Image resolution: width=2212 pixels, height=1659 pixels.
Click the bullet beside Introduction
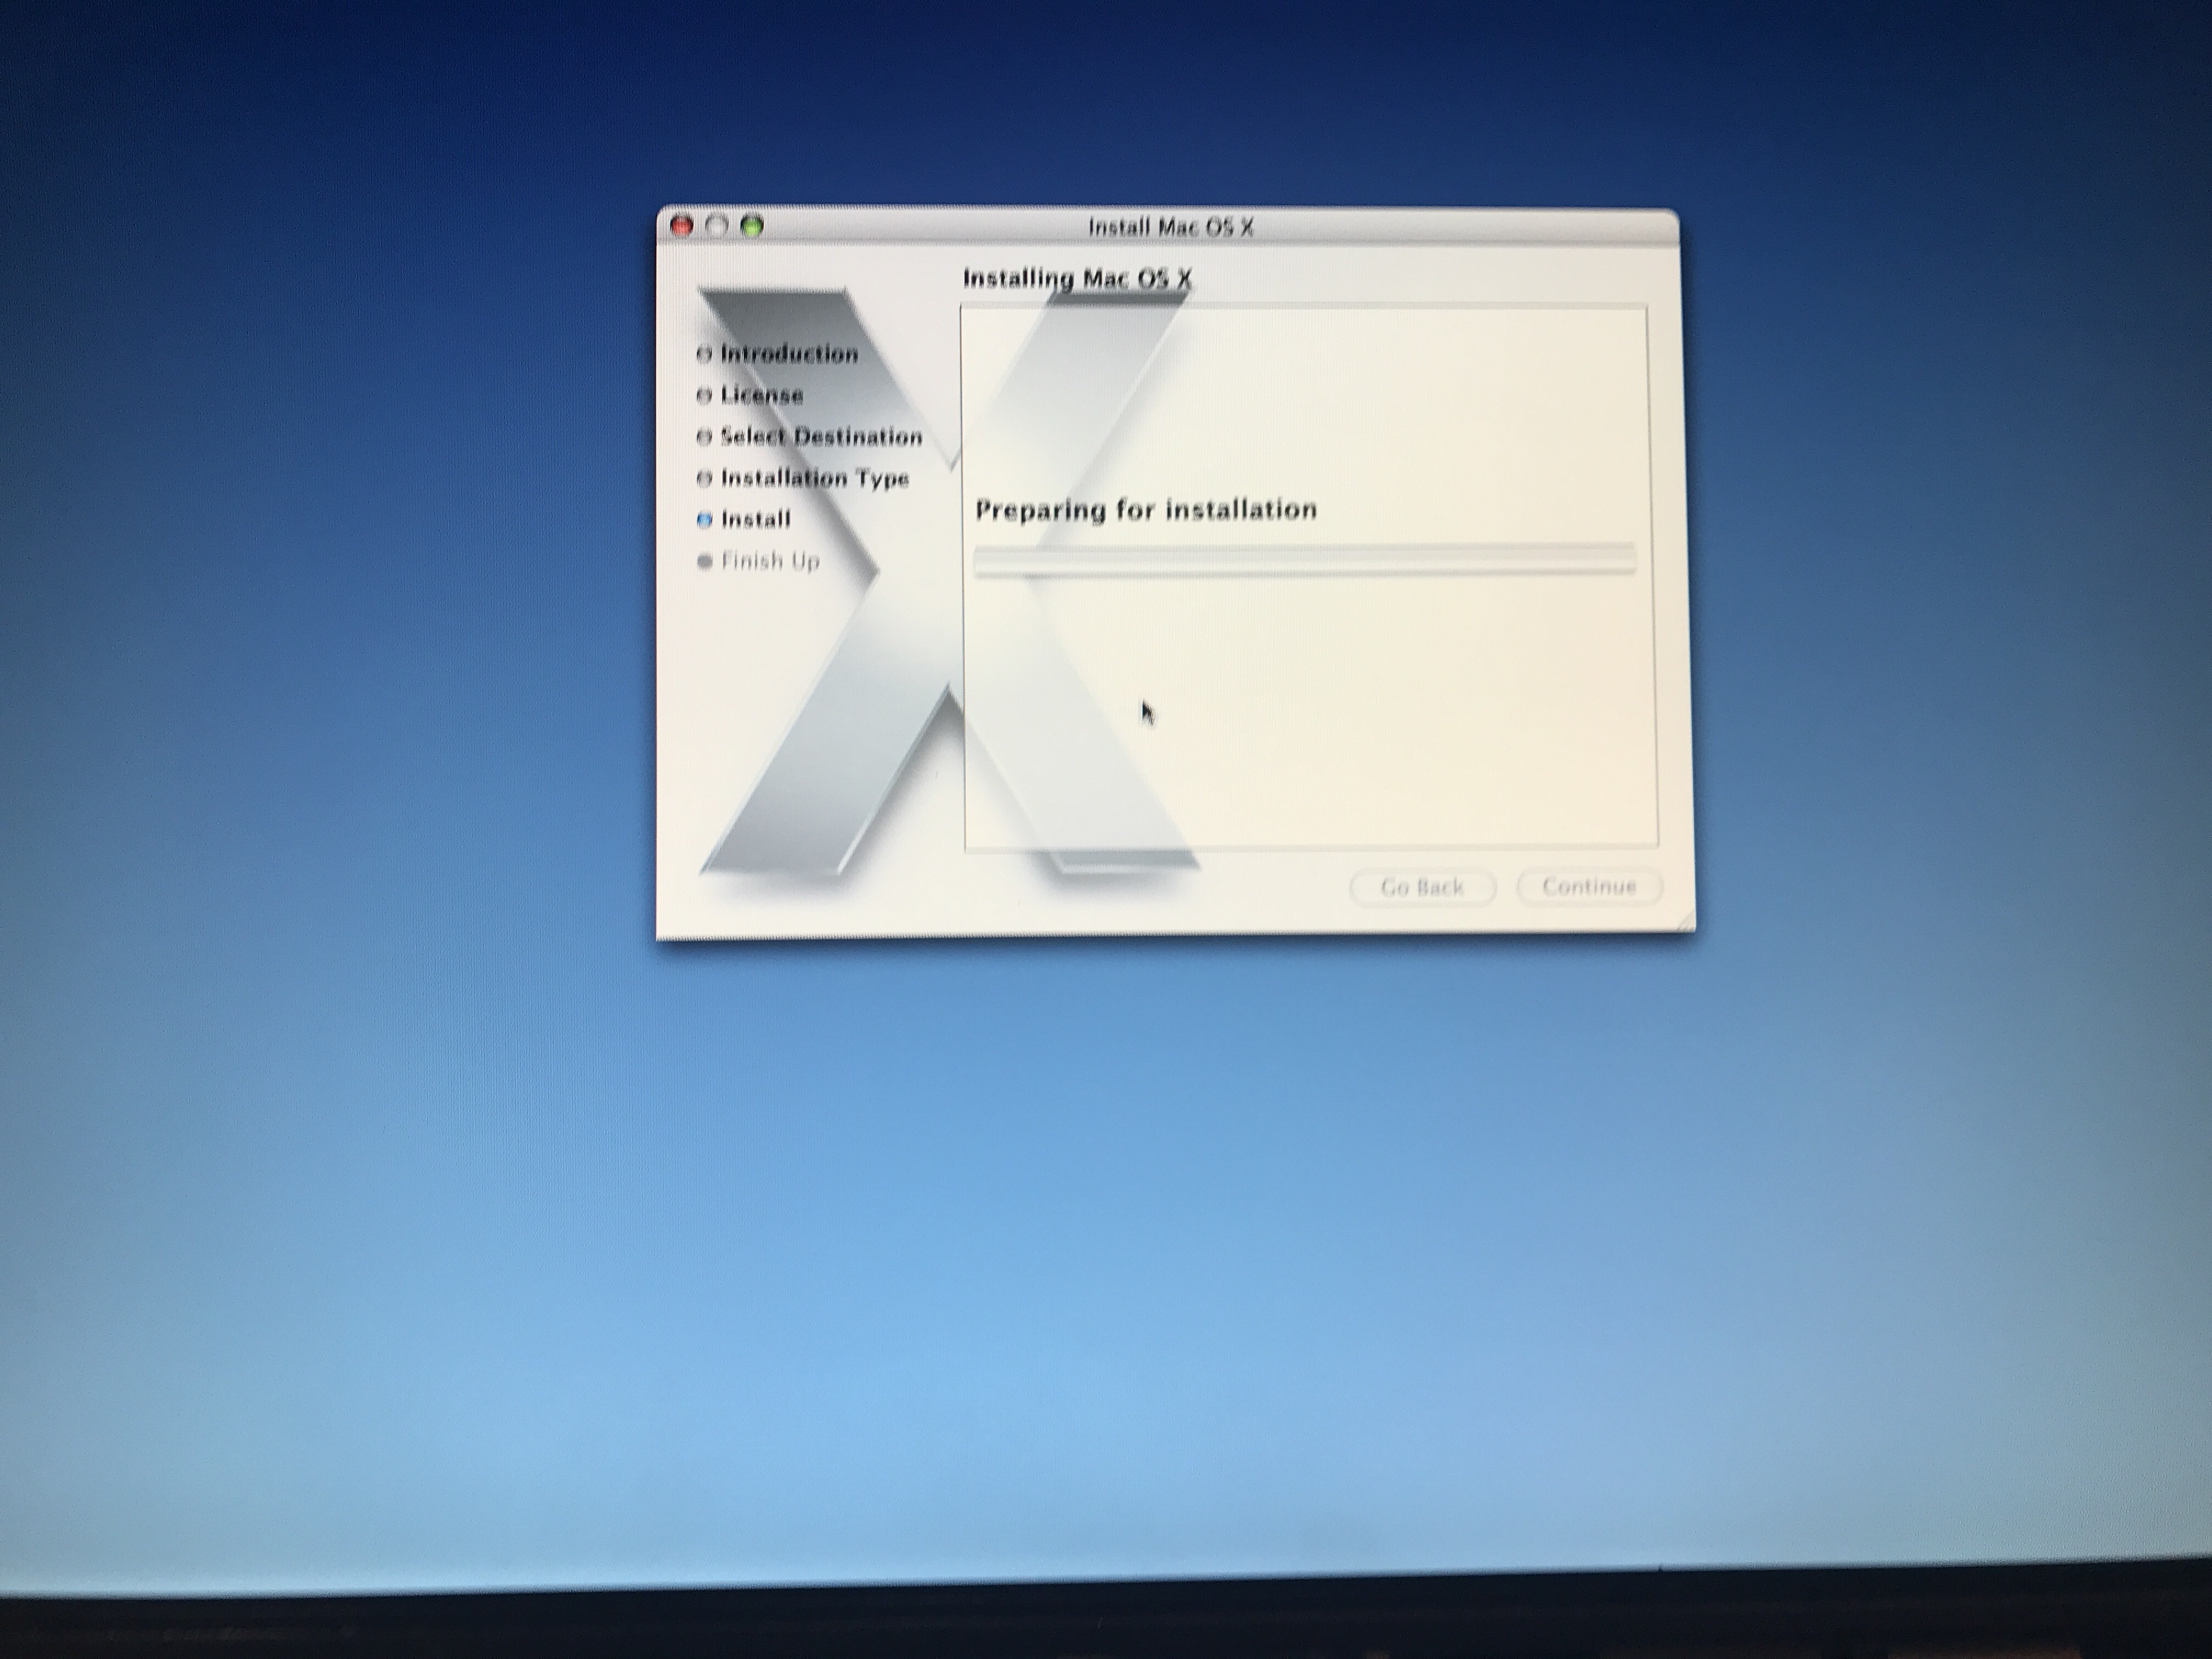[704, 354]
